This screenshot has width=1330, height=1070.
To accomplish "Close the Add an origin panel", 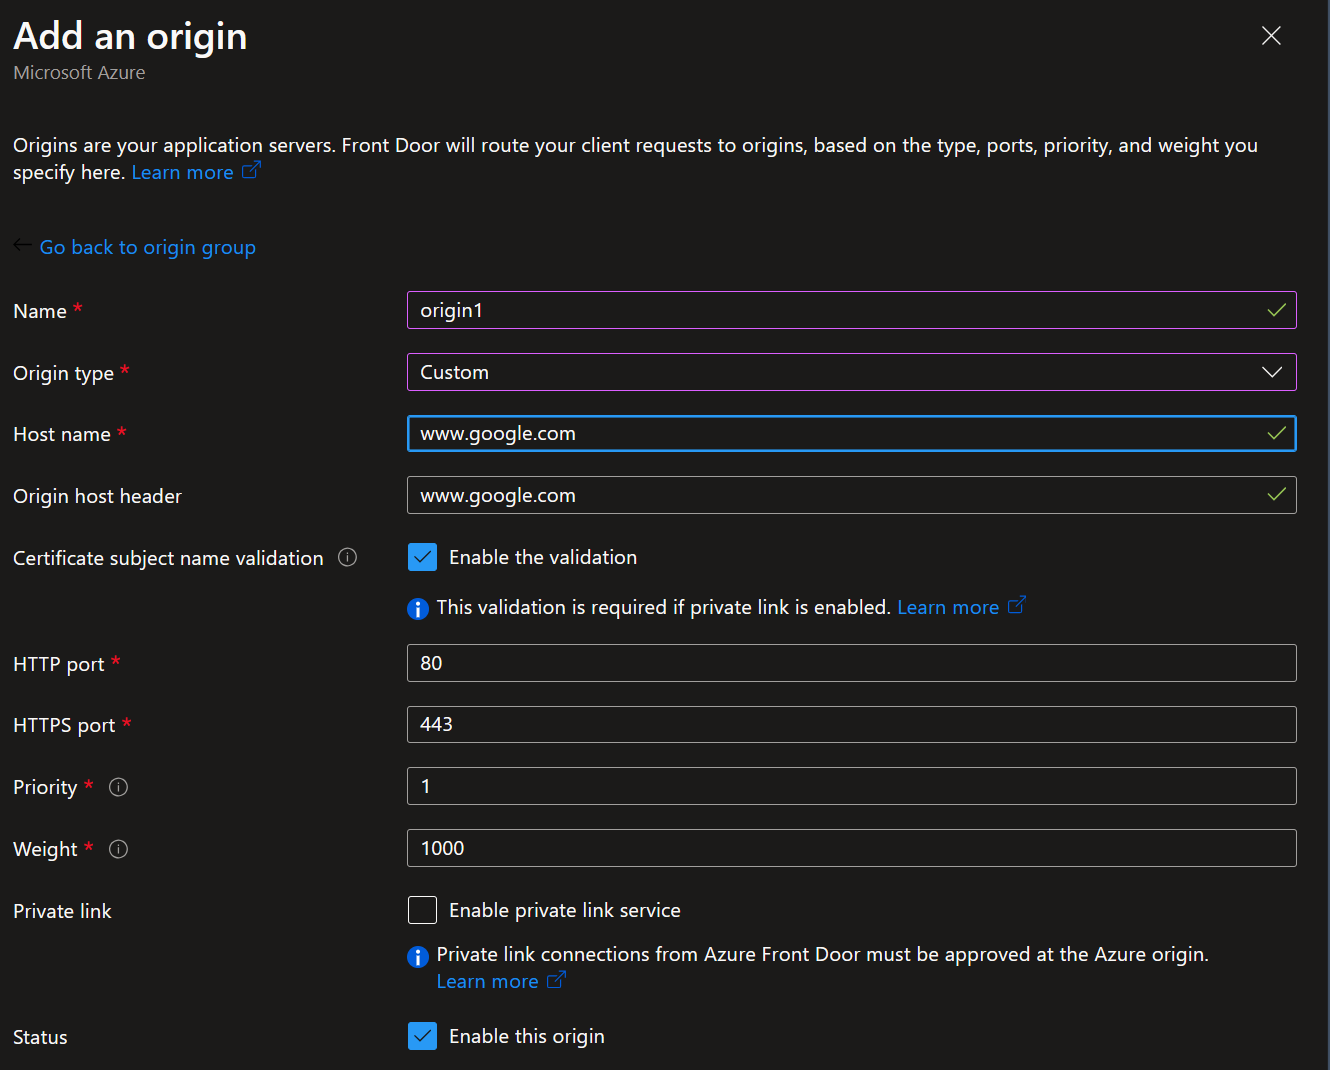I will pyautogui.click(x=1271, y=36).
